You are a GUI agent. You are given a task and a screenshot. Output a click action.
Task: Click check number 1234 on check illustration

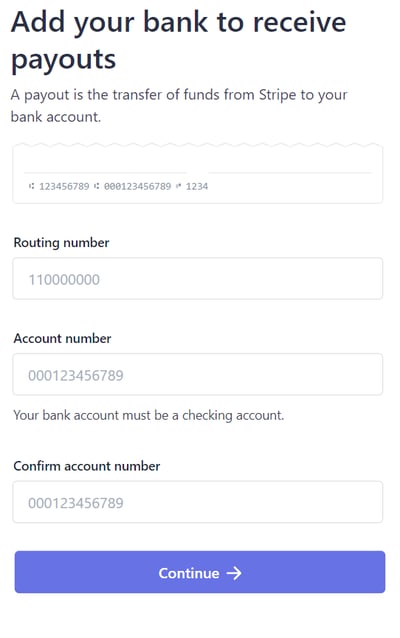(x=197, y=186)
